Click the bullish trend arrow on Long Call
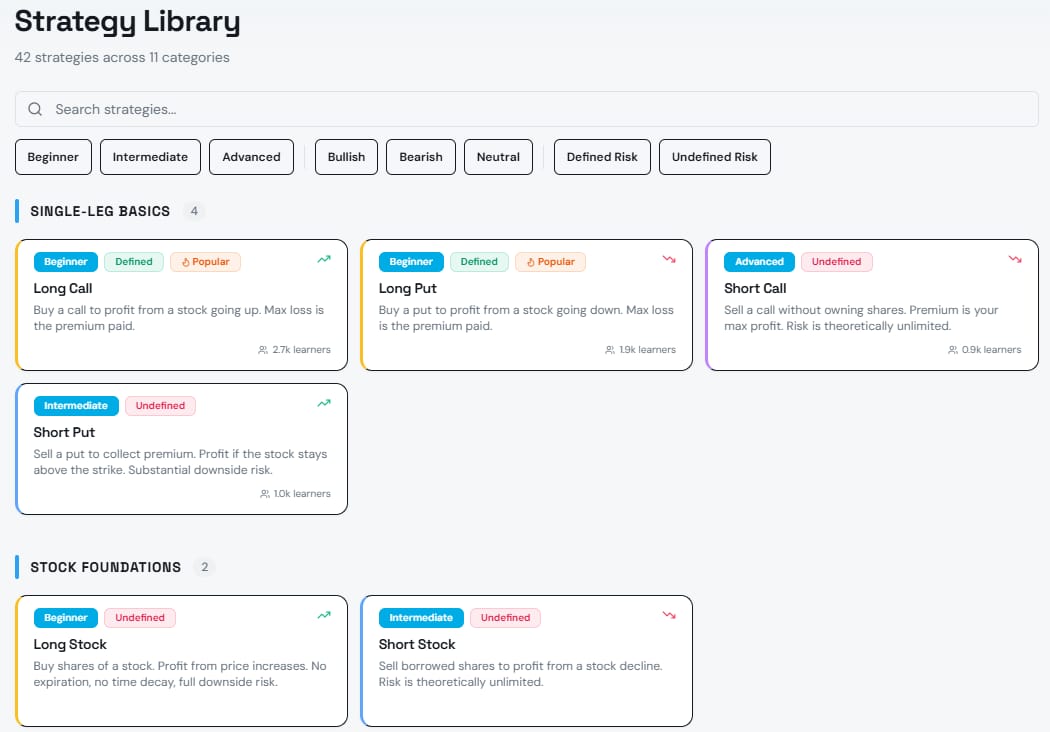The width and height of the screenshot is (1050, 732). coord(324,259)
